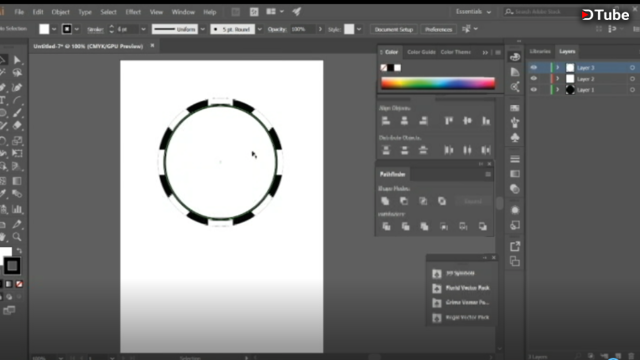Image resolution: width=640 pixels, height=360 pixels.
Task: Click the Divide pathfinder icon
Action: point(386,227)
